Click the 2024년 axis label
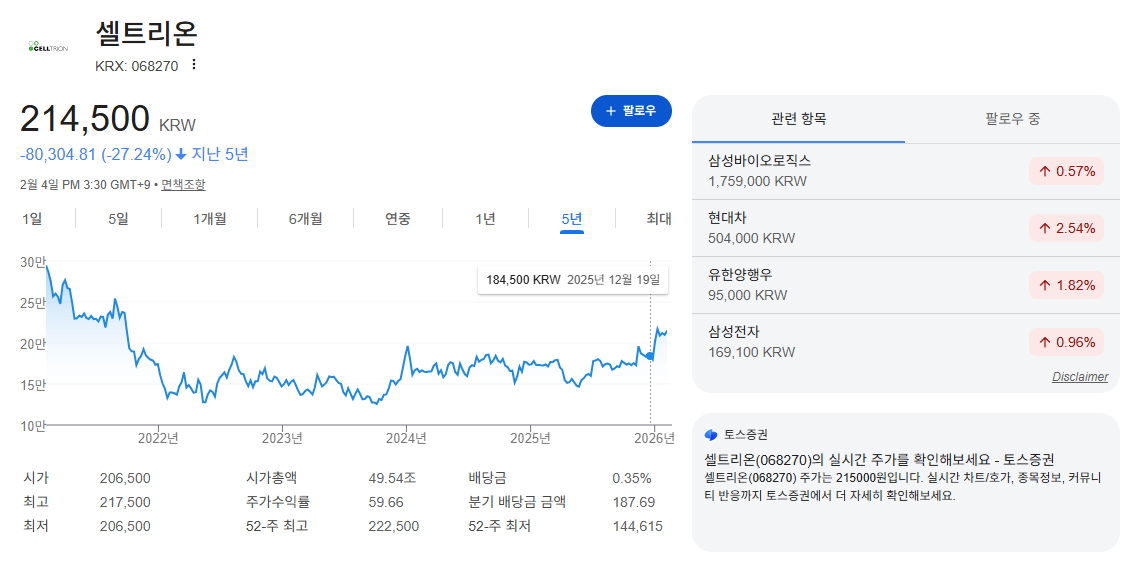The height and width of the screenshot is (564, 1131). pyautogui.click(x=406, y=438)
